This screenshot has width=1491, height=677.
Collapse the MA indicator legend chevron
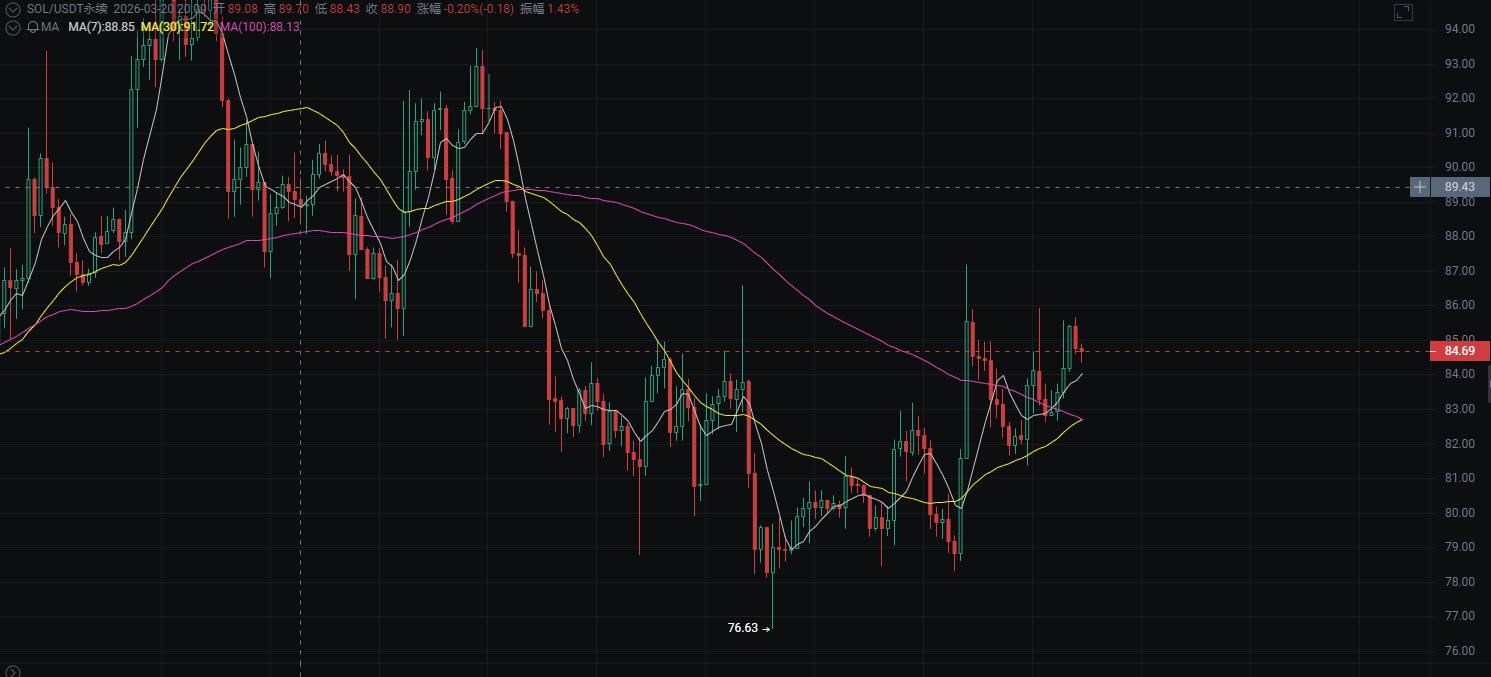13,27
